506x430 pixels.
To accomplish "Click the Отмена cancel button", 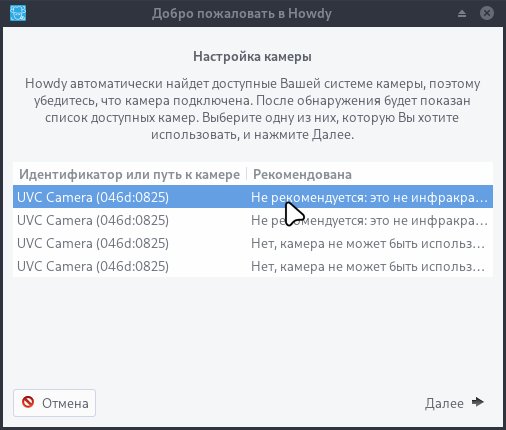I will (x=54, y=403).
